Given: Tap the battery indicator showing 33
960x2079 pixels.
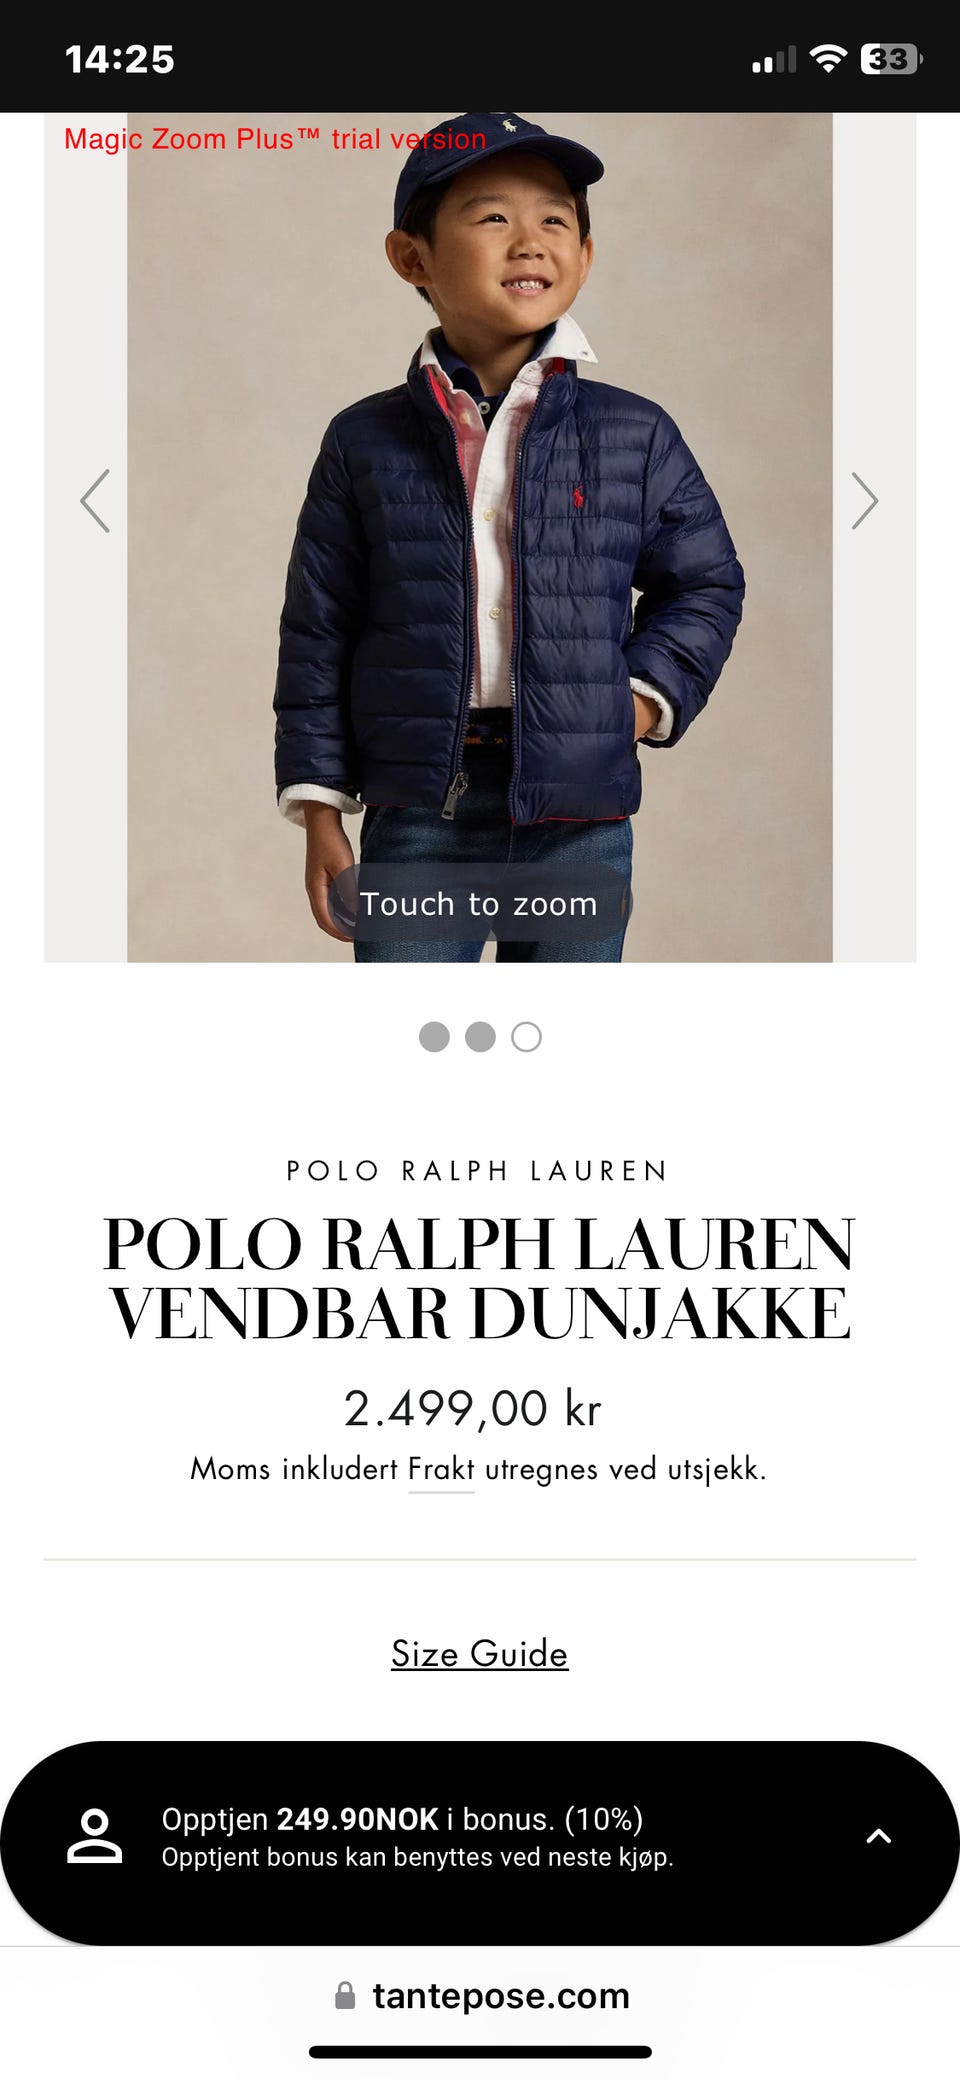Looking at the screenshot, I should pos(891,59).
